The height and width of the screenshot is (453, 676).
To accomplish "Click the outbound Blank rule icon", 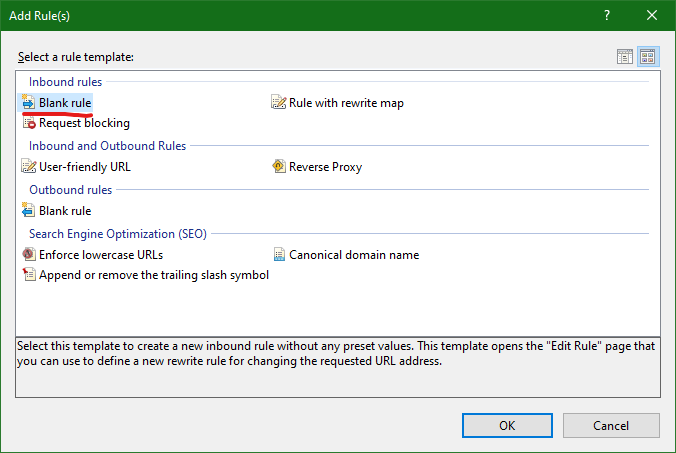I will pos(28,210).
